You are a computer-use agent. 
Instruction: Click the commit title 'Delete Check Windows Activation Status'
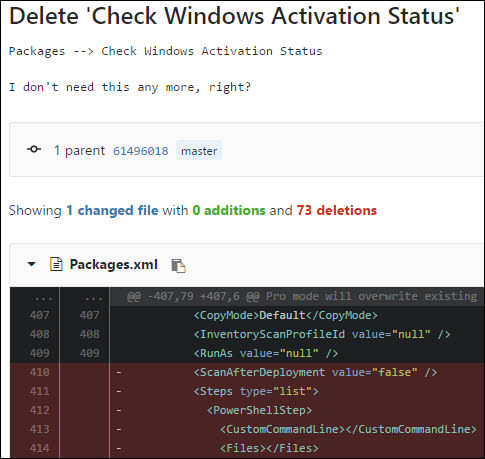tap(234, 16)
